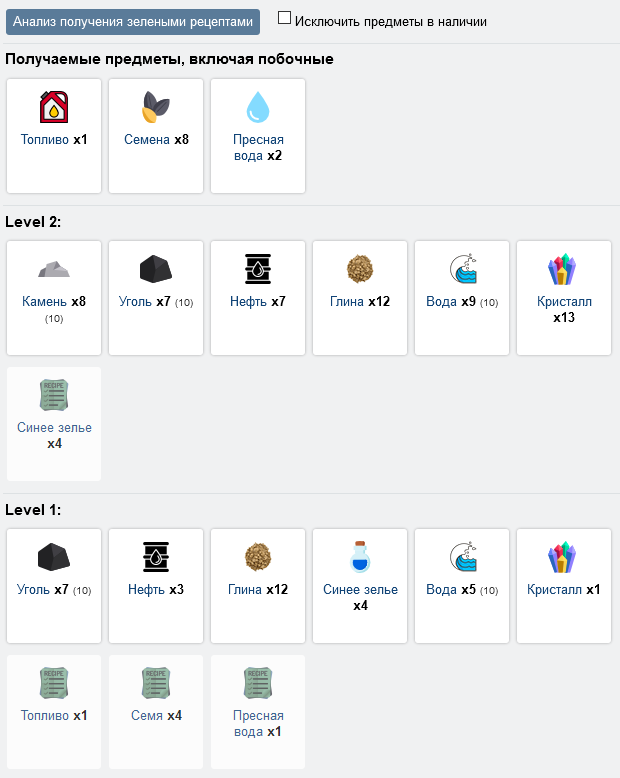Click the clay ball icon in Level 1
Screen dimensions: 620x778
[x=258, y=557]
